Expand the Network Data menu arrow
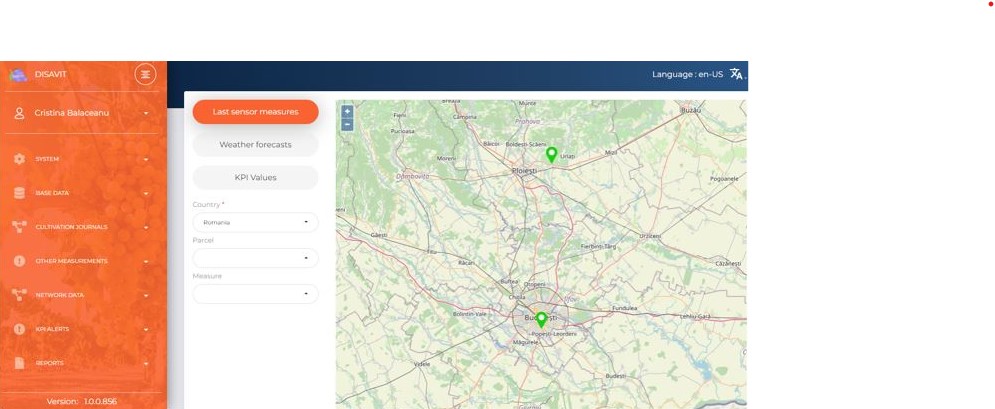 147,295
